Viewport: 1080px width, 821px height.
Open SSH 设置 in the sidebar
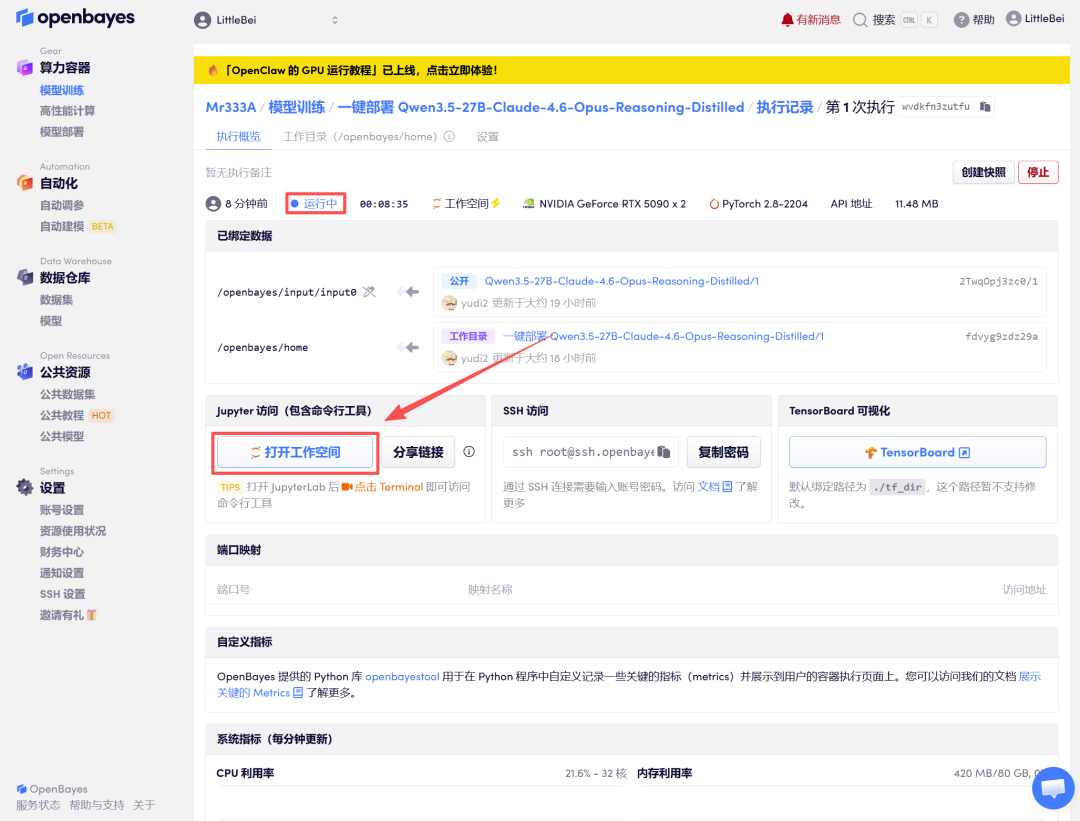click(62, 594)
